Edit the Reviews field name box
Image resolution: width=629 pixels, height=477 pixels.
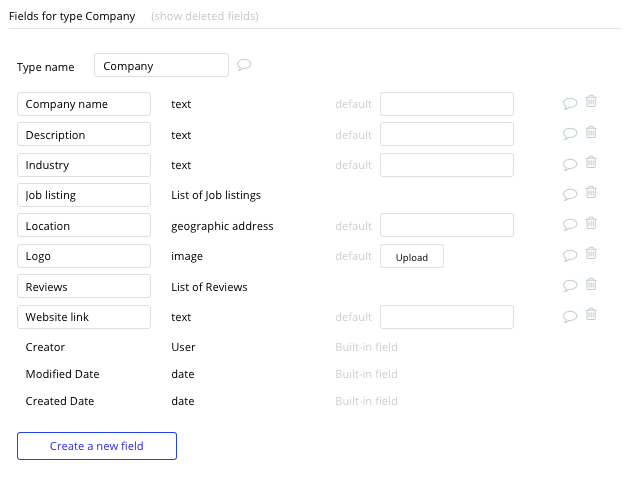point(84,286)
